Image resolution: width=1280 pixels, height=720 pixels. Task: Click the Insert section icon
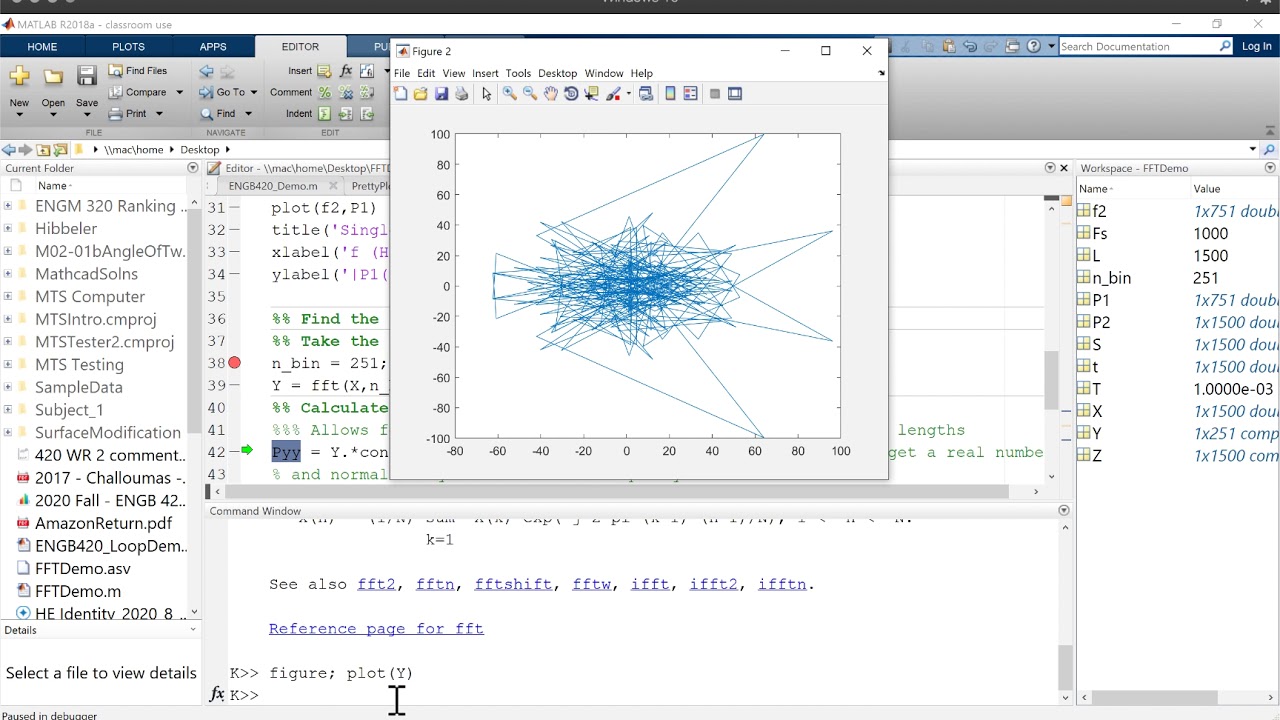(x=324, y=71)
